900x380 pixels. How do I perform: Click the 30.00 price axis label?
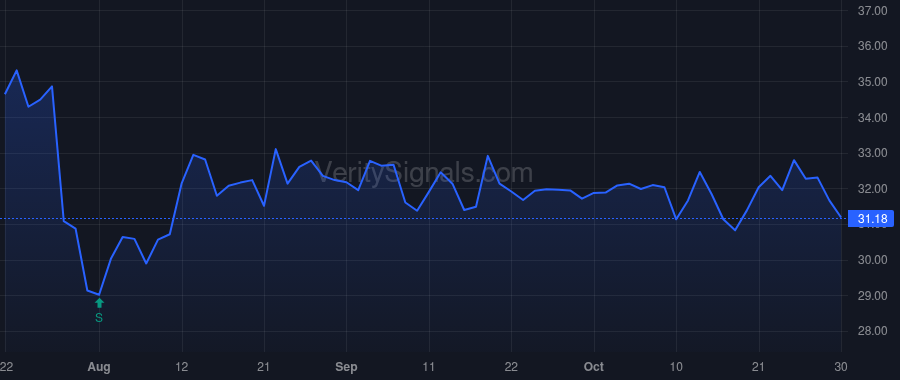click(872, 260)
